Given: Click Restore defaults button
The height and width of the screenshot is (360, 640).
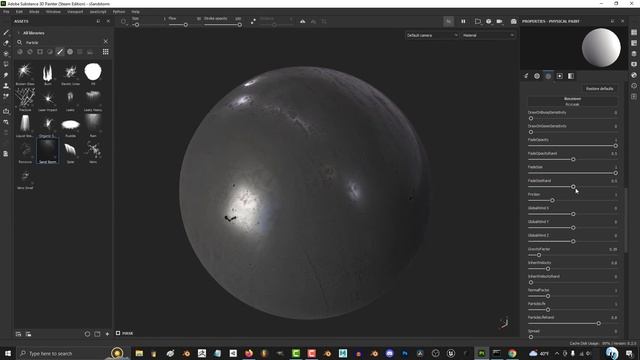Looking at the screenshot, I should click(599, 89).
